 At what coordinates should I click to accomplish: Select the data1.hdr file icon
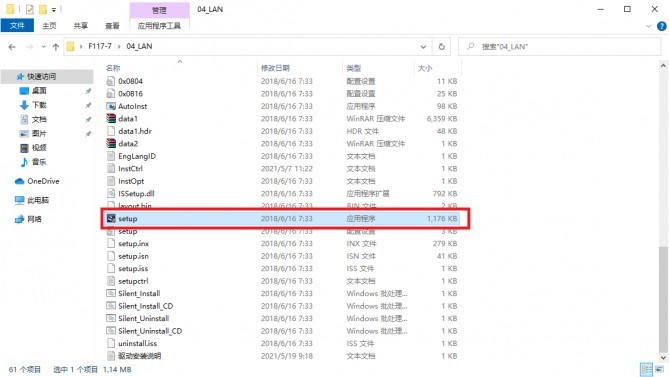tap(111, 131)
